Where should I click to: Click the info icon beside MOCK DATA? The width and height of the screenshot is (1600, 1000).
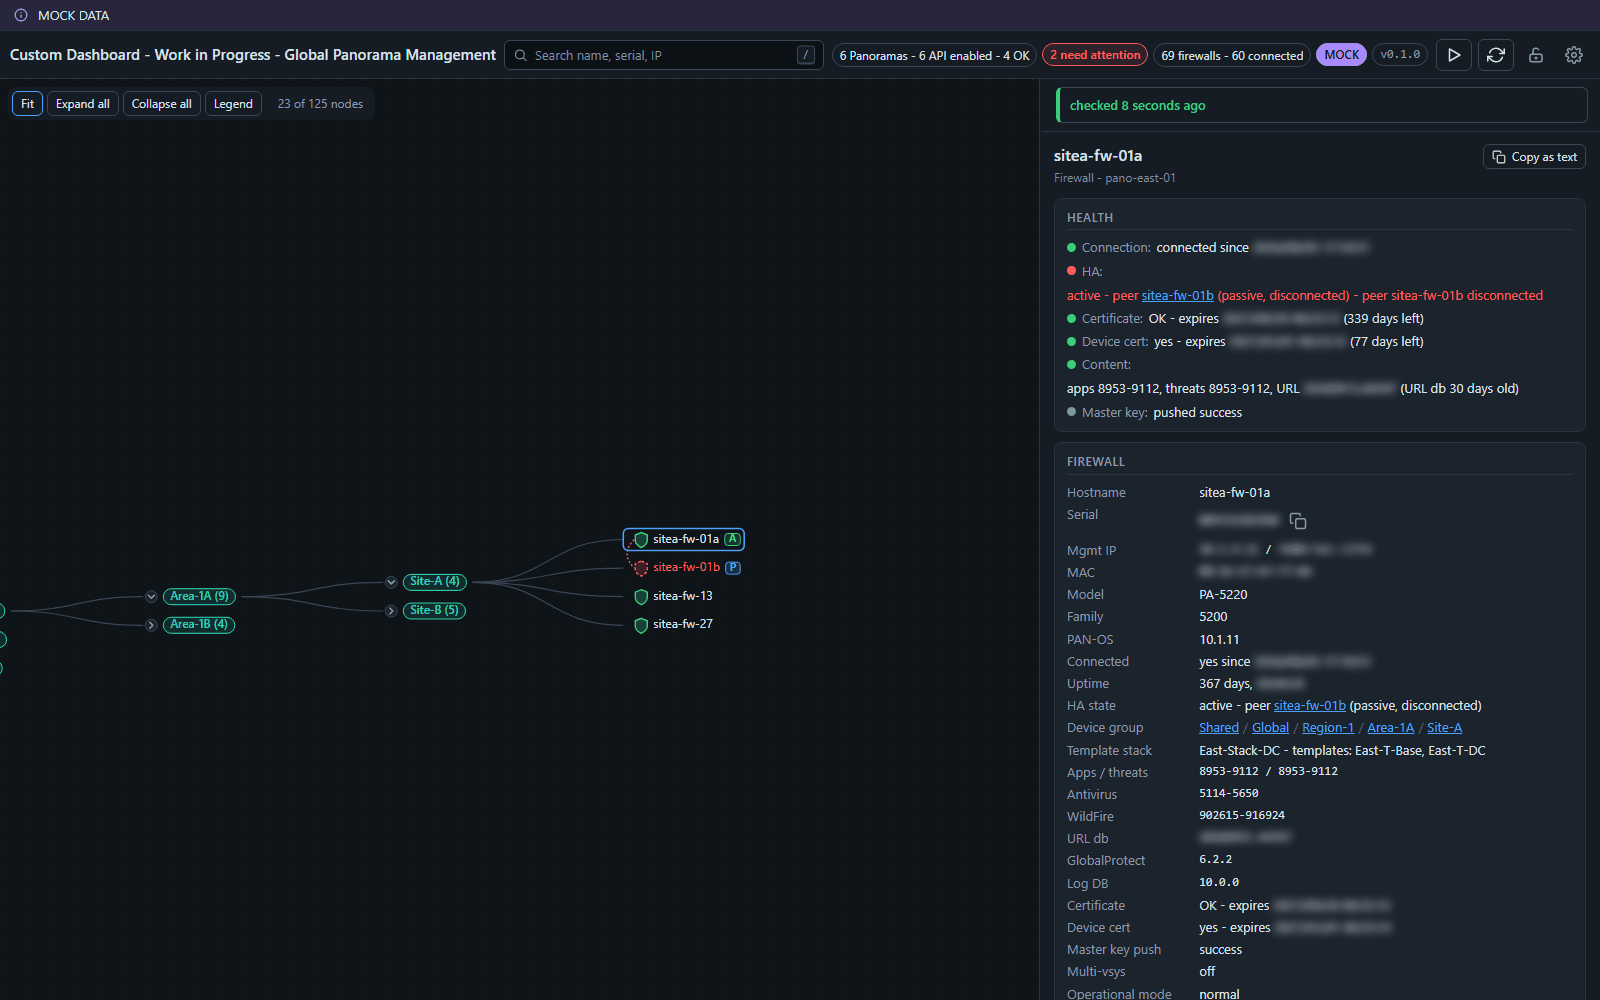(21, 15)
